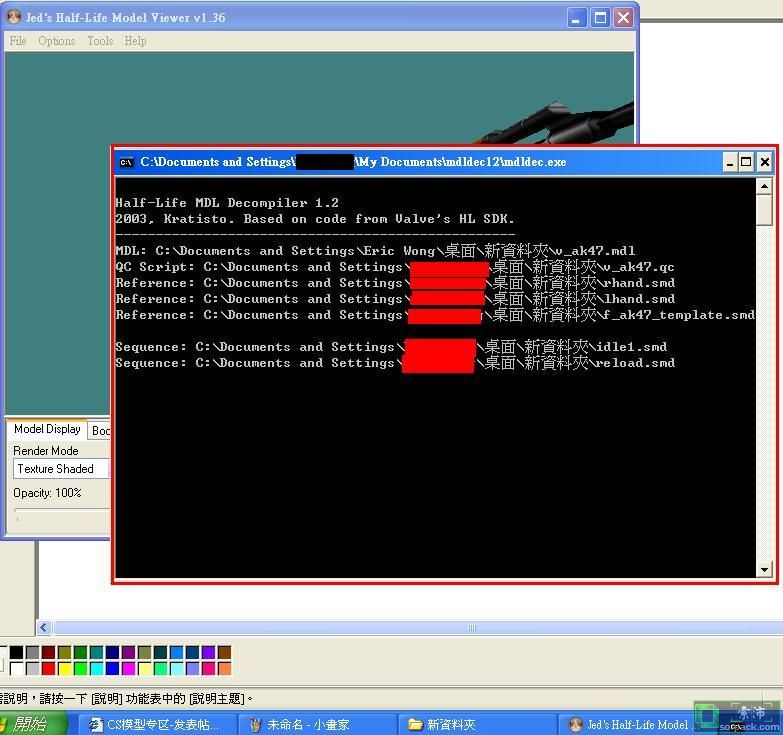Close the mdldec.exe console window
Screen dimensions: 783x735
(x=765, y=162)
